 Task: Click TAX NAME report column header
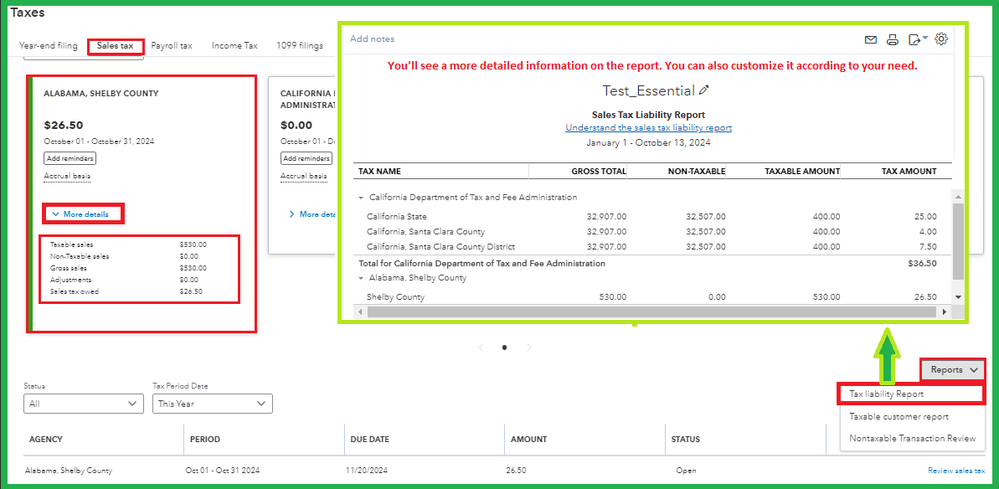click(x=380, y=171)
